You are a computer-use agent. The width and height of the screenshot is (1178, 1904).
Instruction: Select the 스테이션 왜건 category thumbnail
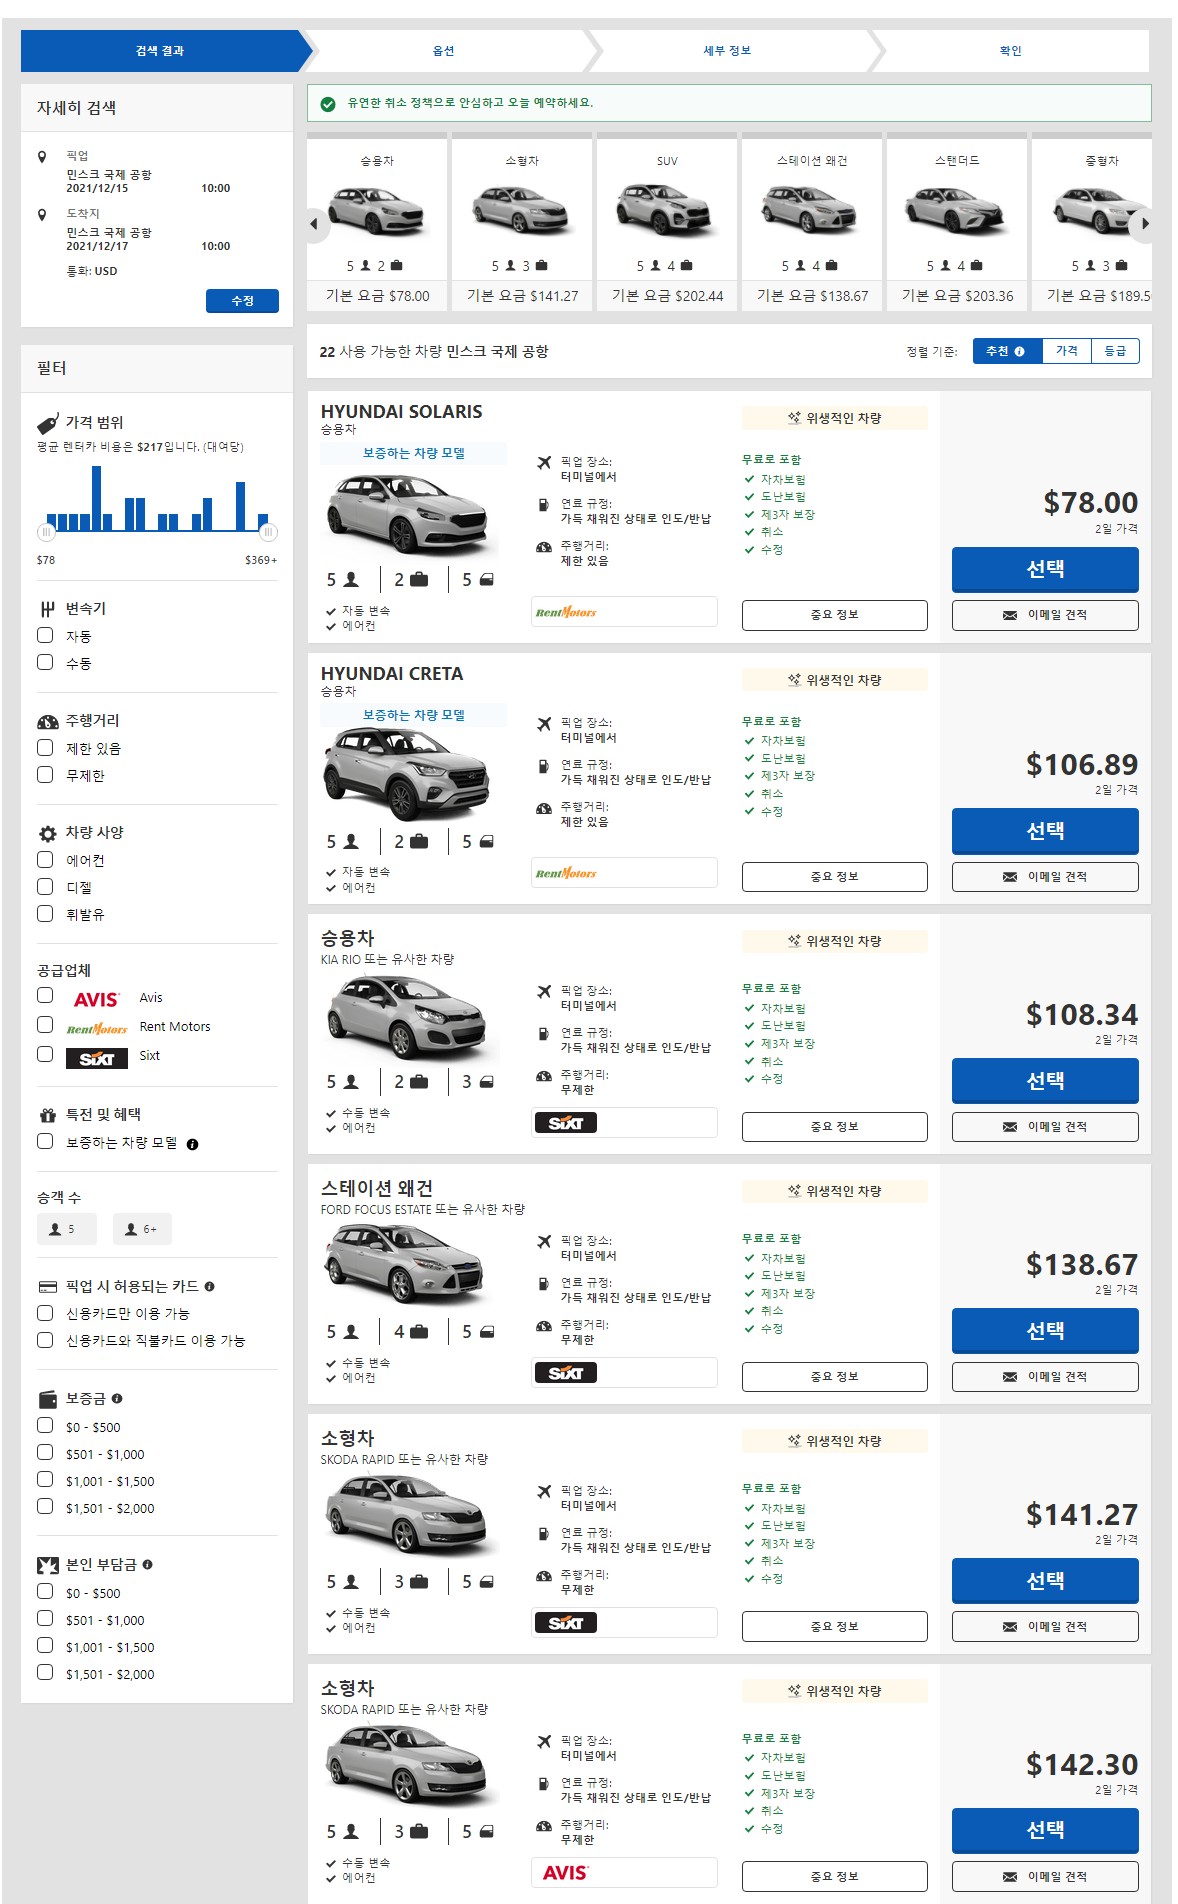pos(812,224)
